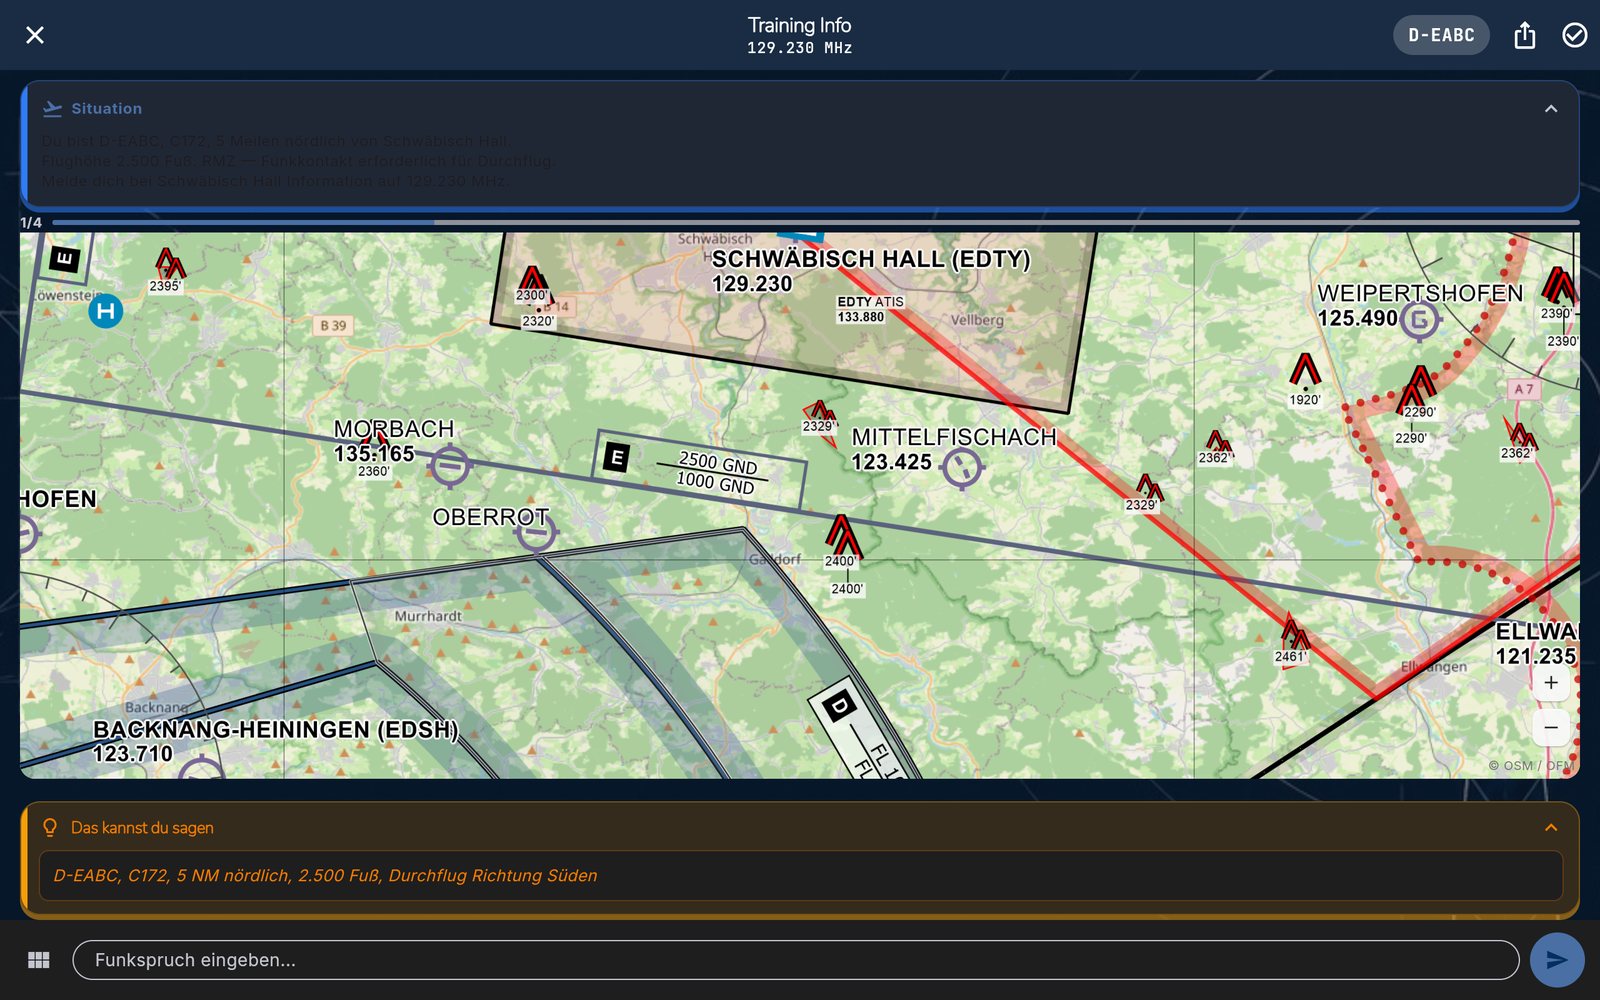The image size is (1600, 1000).
Task: Select the Oberrot airfield symbol
Action: [x=536, y=533]
